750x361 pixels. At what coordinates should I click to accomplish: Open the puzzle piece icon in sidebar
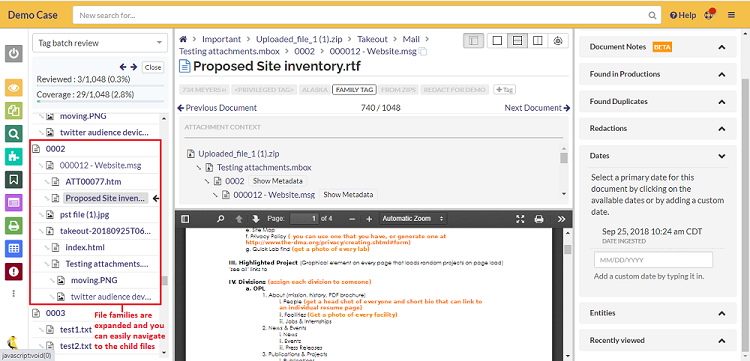pos(14,157)
